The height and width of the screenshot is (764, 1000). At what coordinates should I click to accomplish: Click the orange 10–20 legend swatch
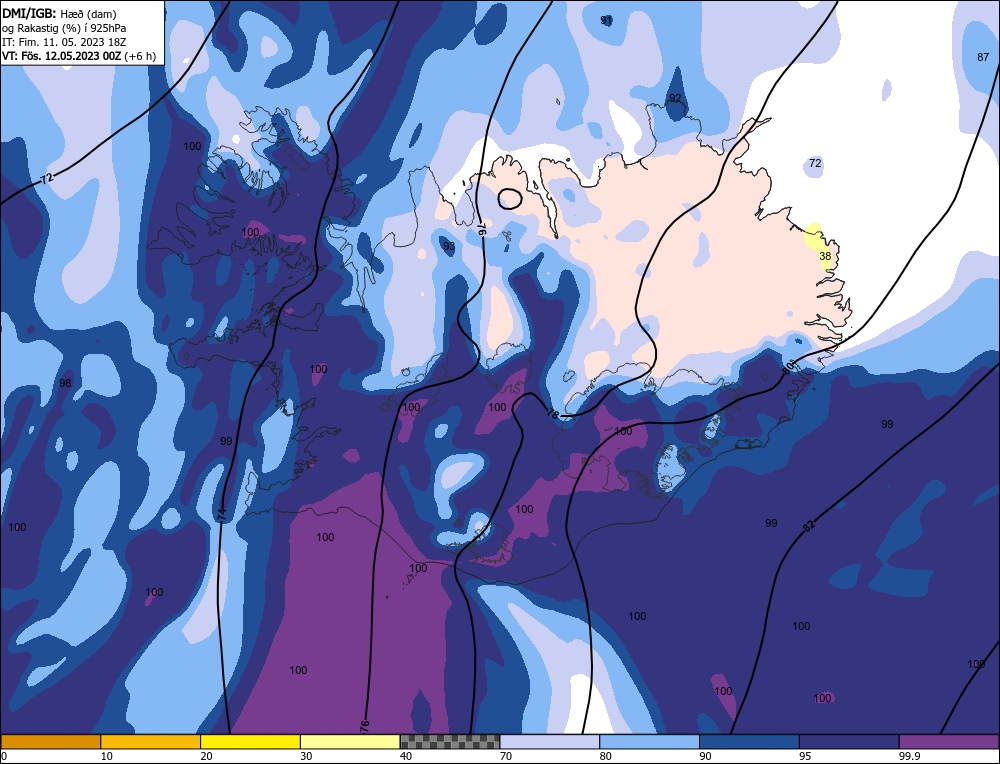(x=151, y=742)
